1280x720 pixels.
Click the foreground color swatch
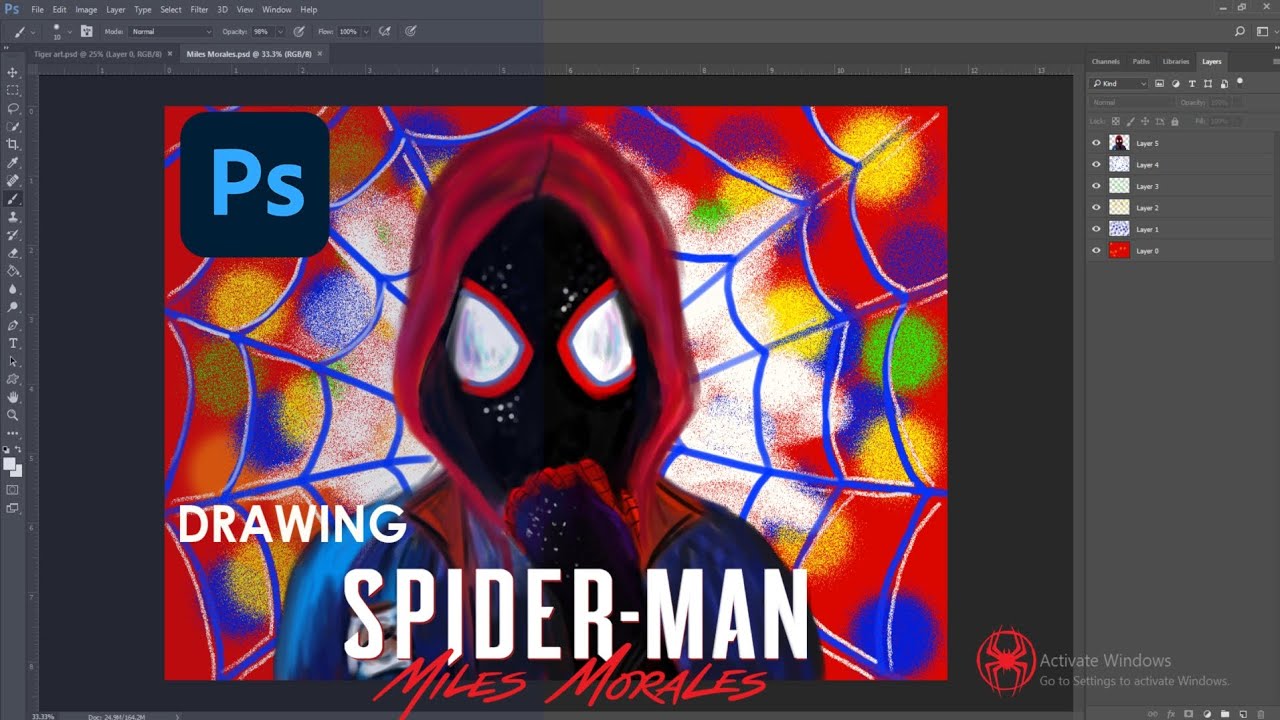(x=11, y=463)
